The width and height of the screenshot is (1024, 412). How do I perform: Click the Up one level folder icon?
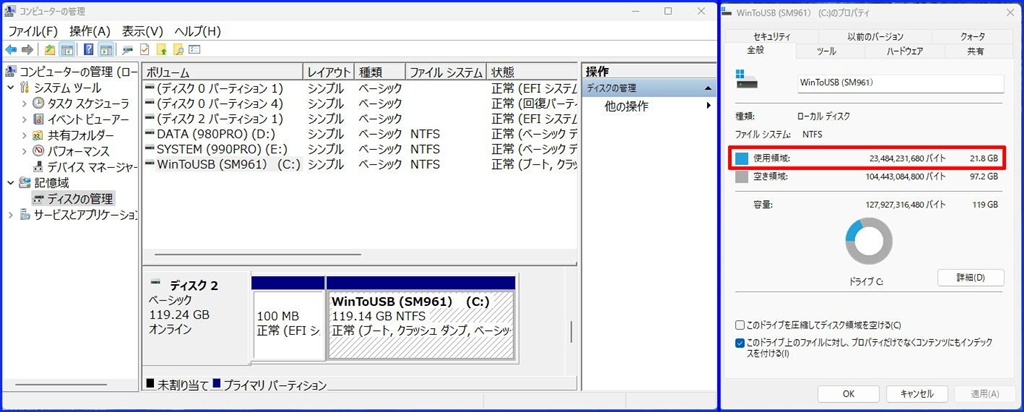tap(50, 50)
